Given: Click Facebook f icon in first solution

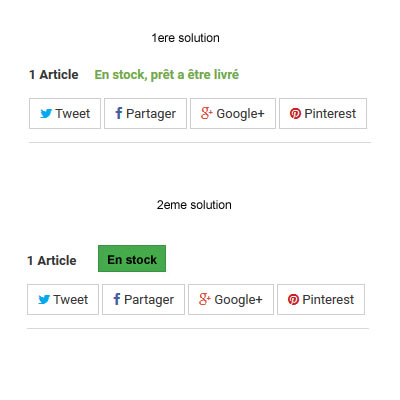Looking at the screenshot, I should coord(119,113).
